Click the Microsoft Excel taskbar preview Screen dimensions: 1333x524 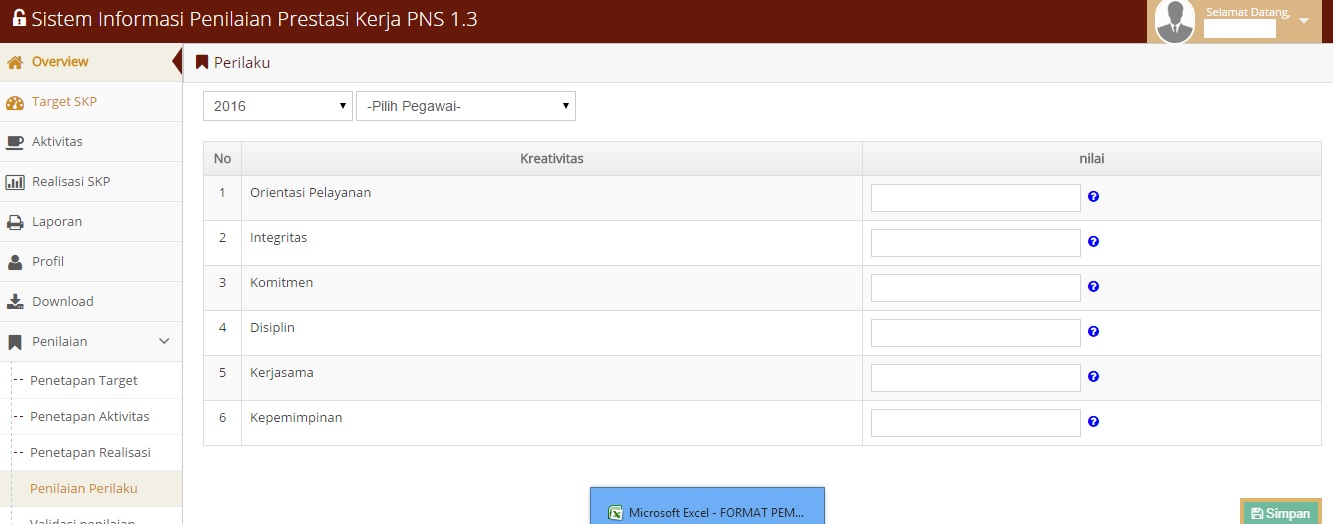(x=707, y=506)
